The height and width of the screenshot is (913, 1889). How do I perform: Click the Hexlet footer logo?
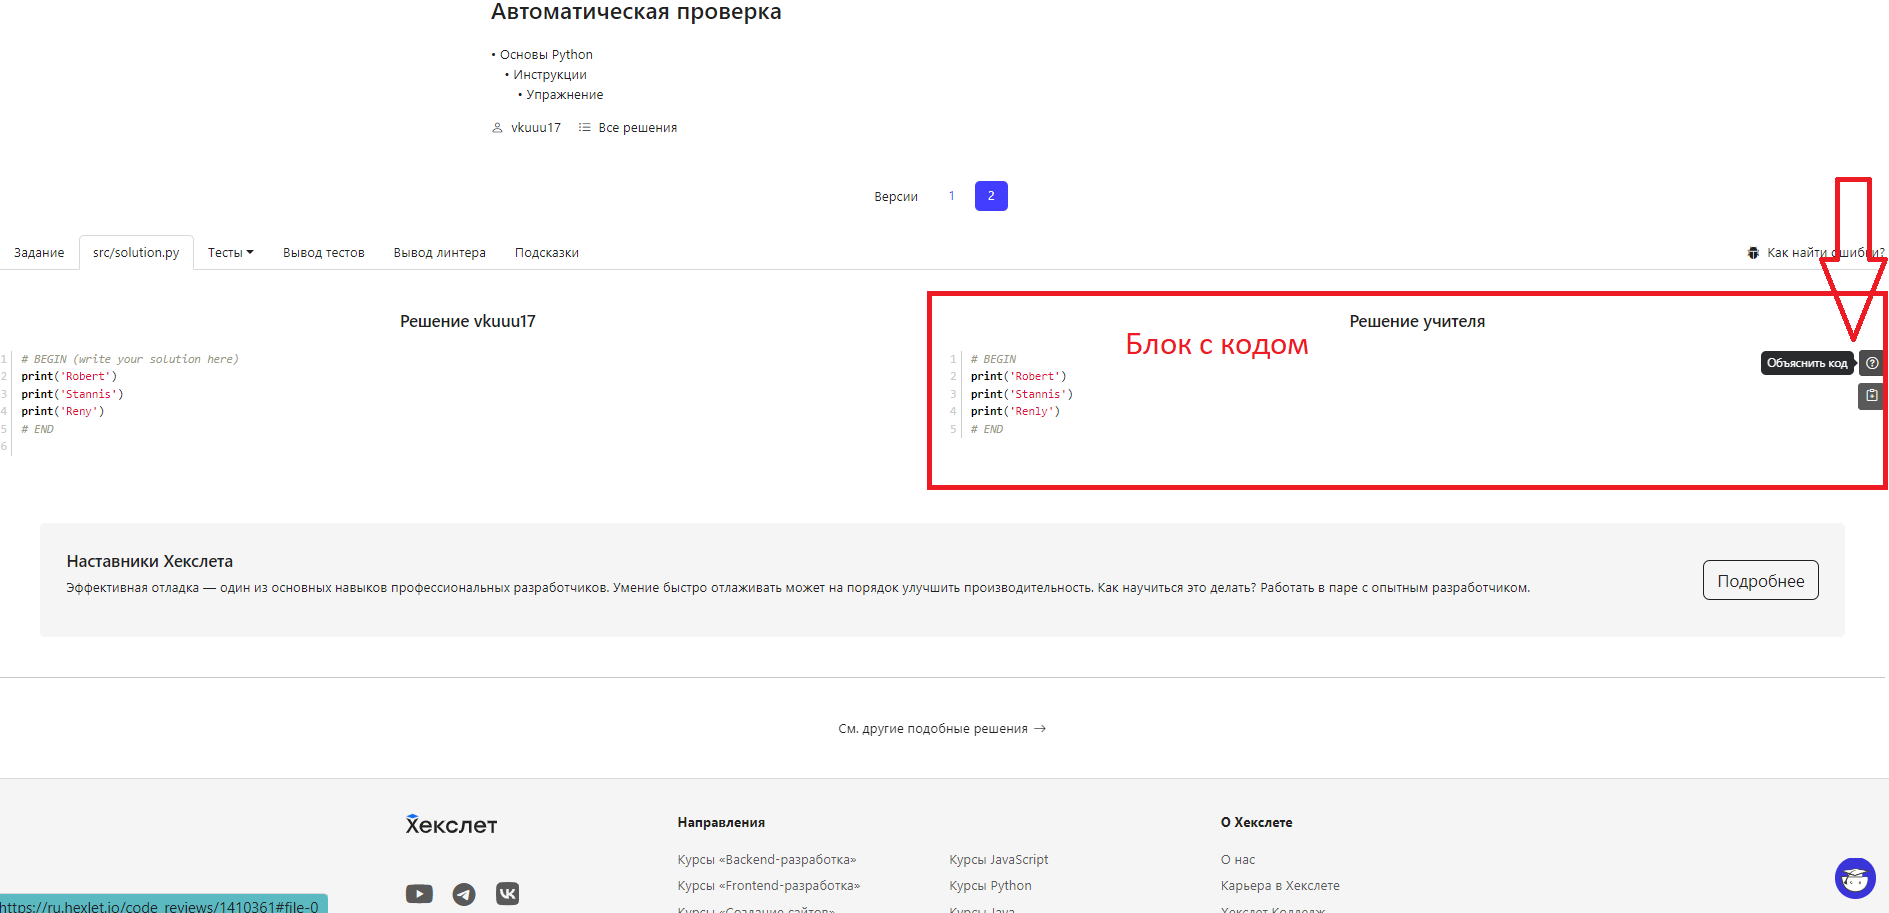(x=451, y=824)
